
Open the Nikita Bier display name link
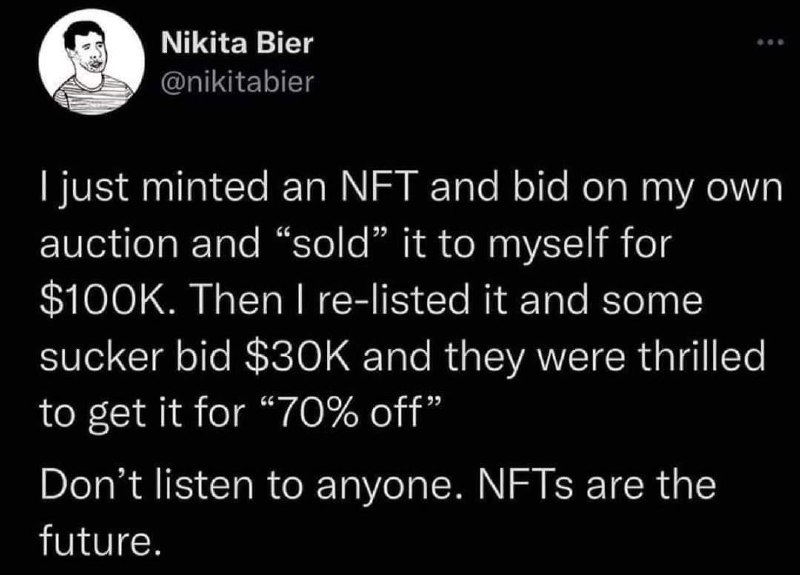coord(237,42)
